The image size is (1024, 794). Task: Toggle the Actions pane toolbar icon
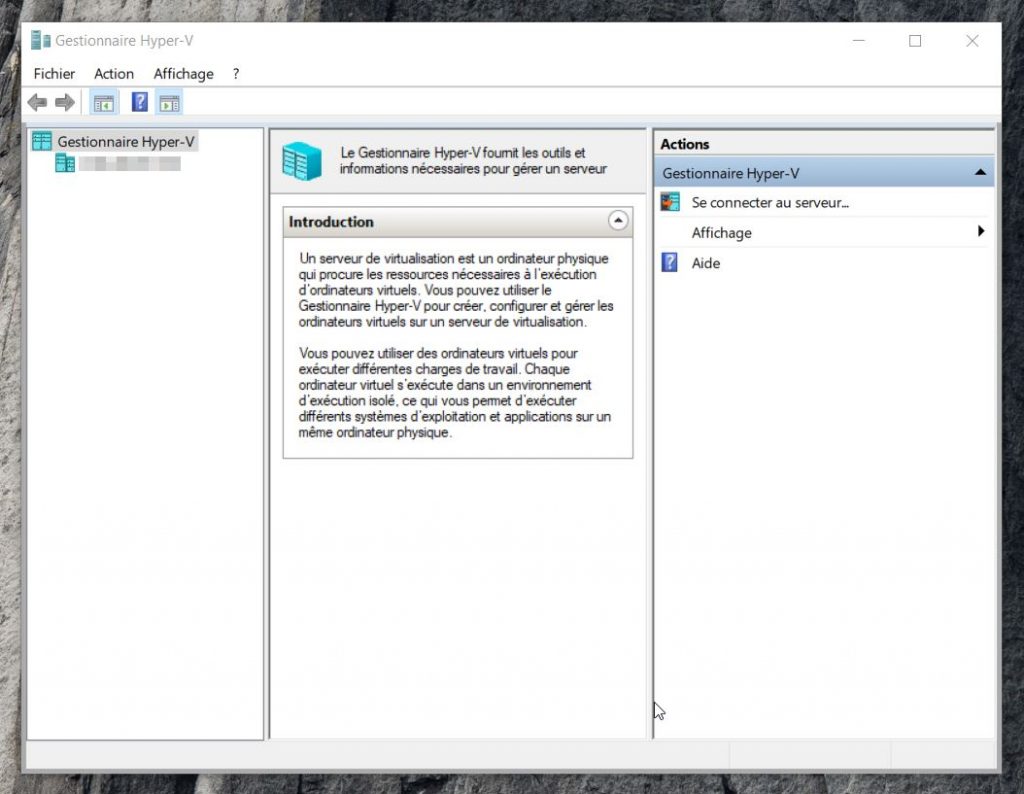[x=169, y=103]
